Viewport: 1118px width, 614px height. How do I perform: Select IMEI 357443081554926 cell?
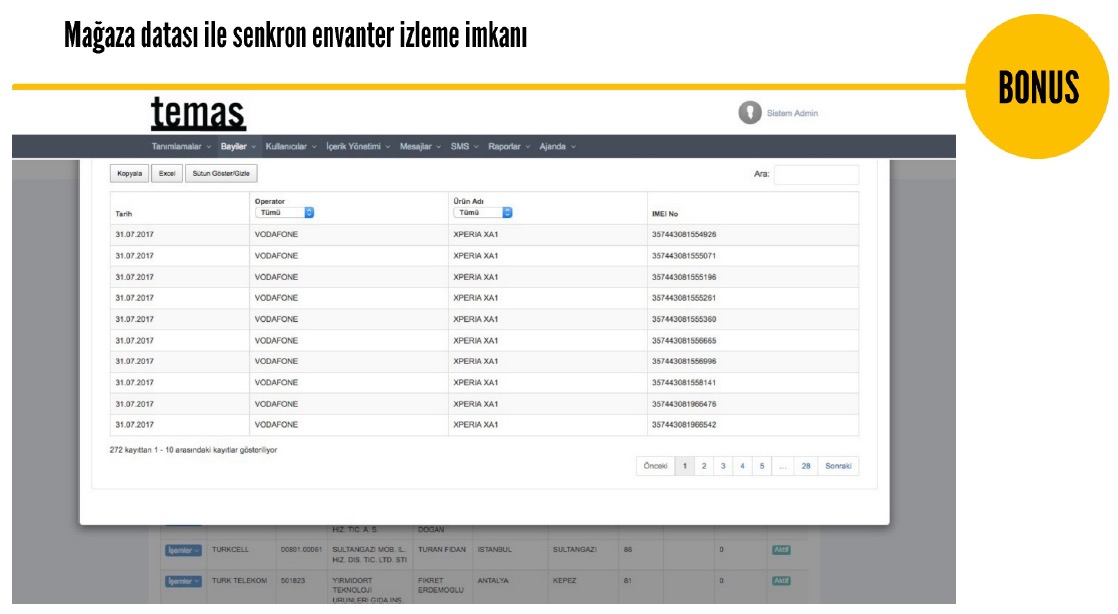point(684,235)
